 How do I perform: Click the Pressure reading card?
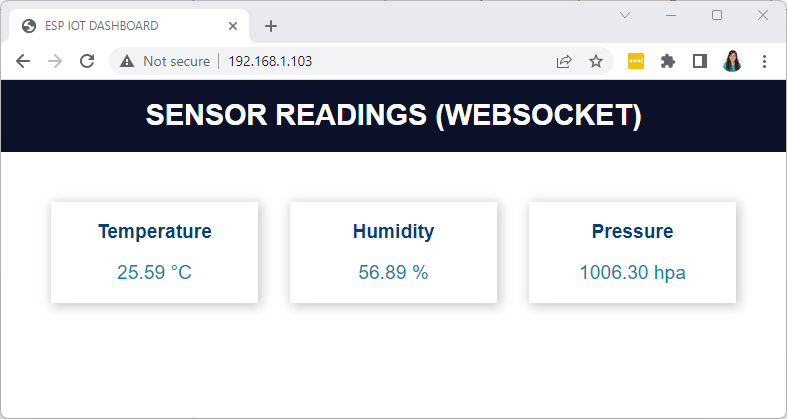632,252
